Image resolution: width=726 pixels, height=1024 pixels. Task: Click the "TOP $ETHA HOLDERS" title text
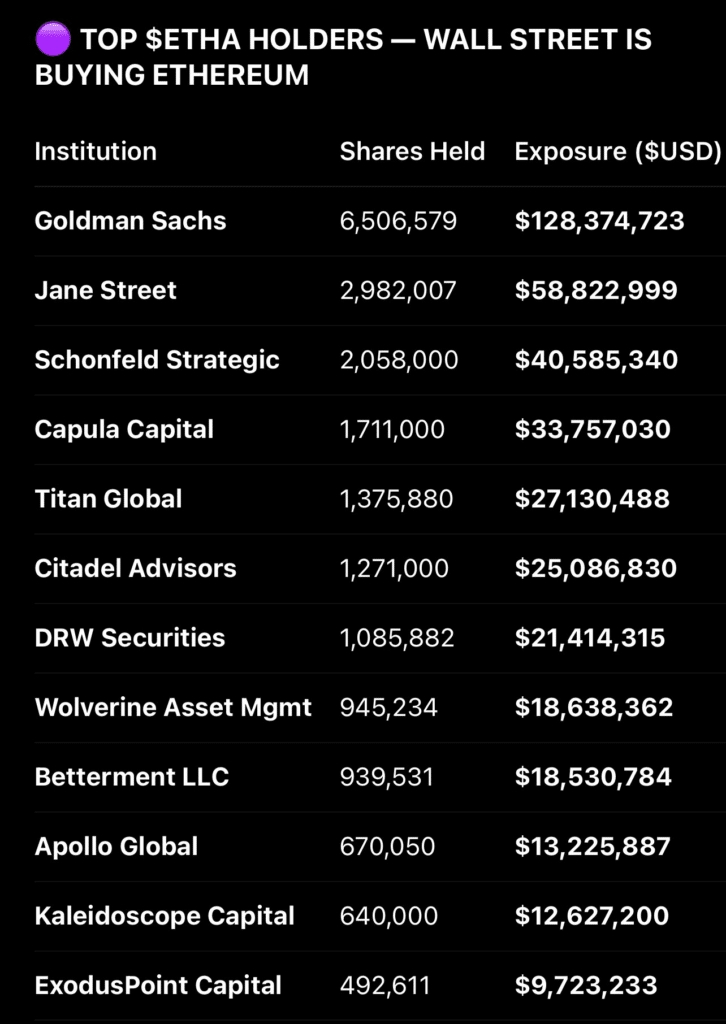[232, 40]
